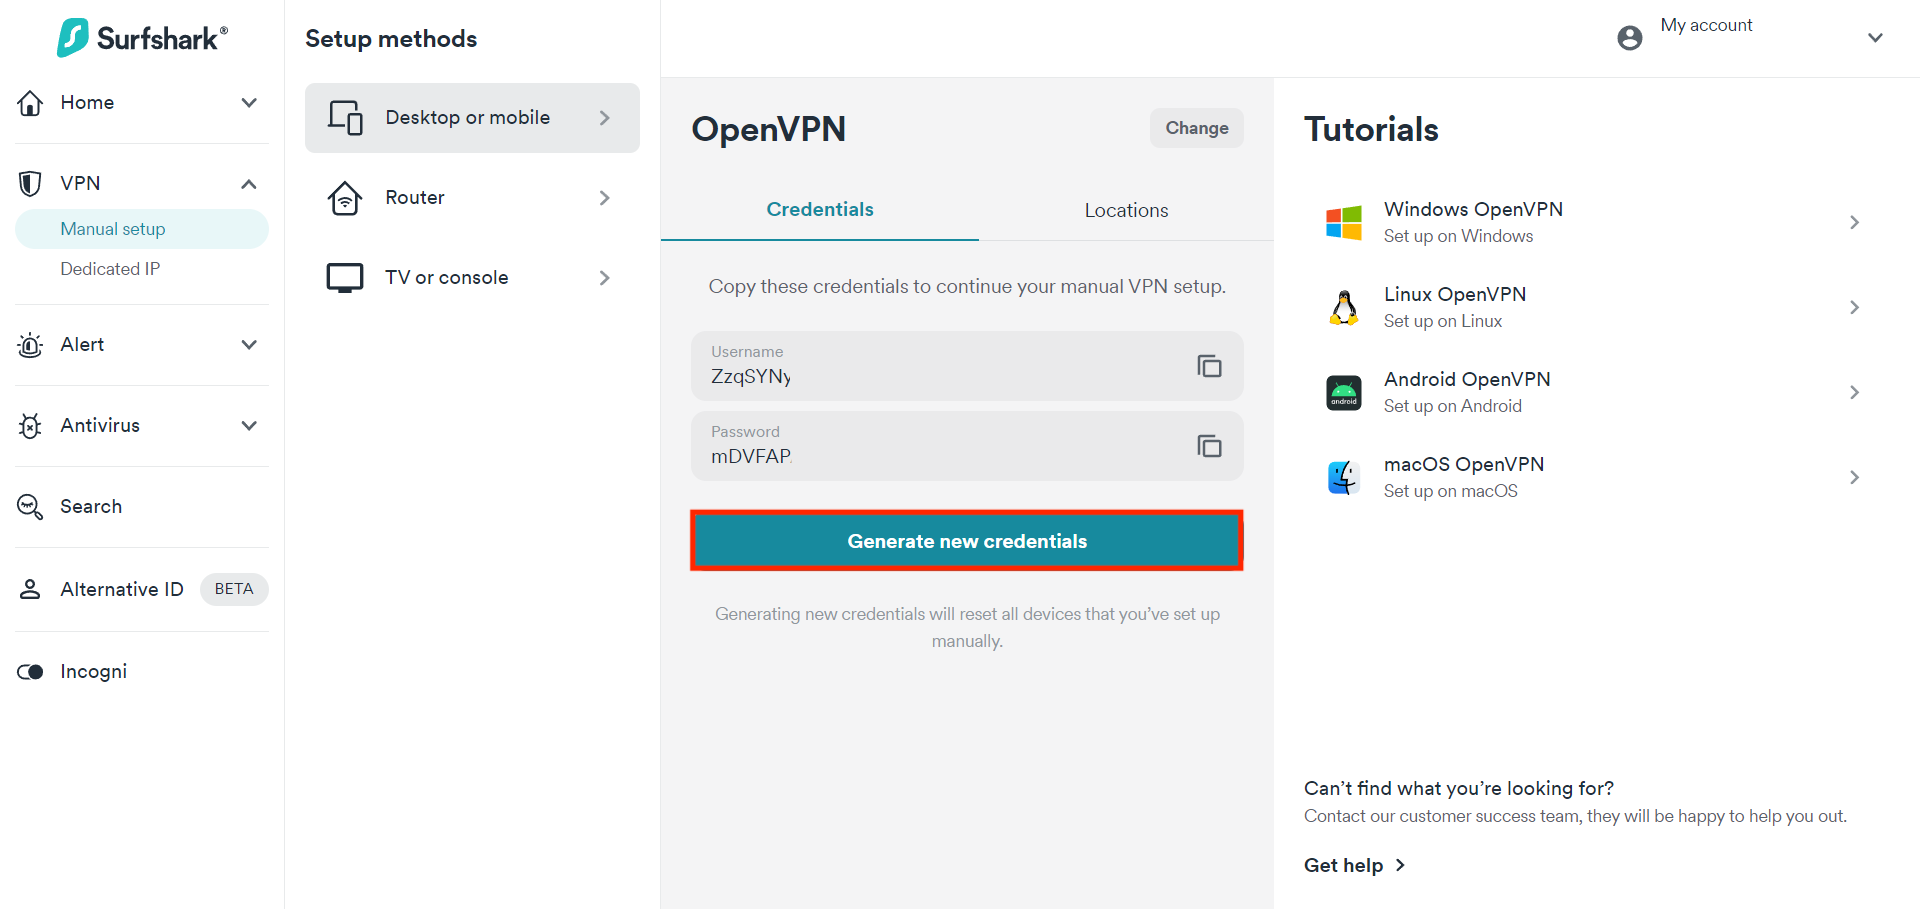Collapse the VPN sidebar section
This screenshot has height=909, width=1920.
pos(249,184)
